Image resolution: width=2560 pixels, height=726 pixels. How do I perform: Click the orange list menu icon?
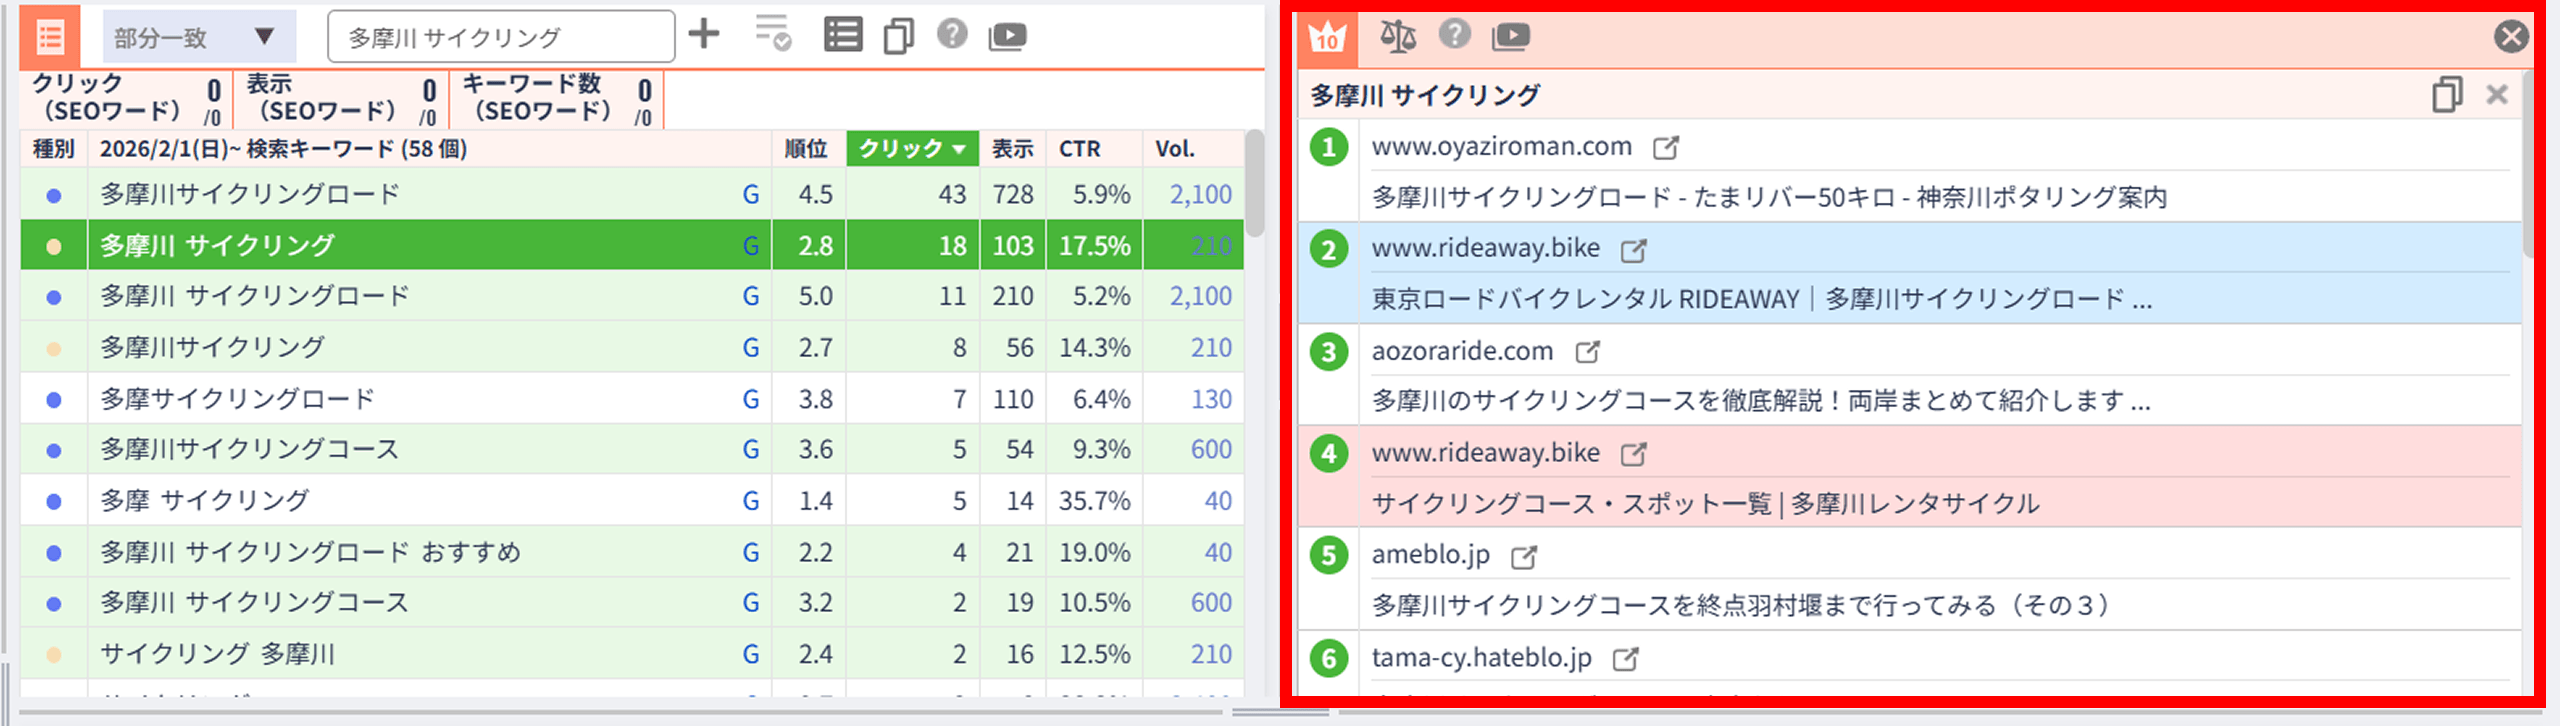[49, 37]
